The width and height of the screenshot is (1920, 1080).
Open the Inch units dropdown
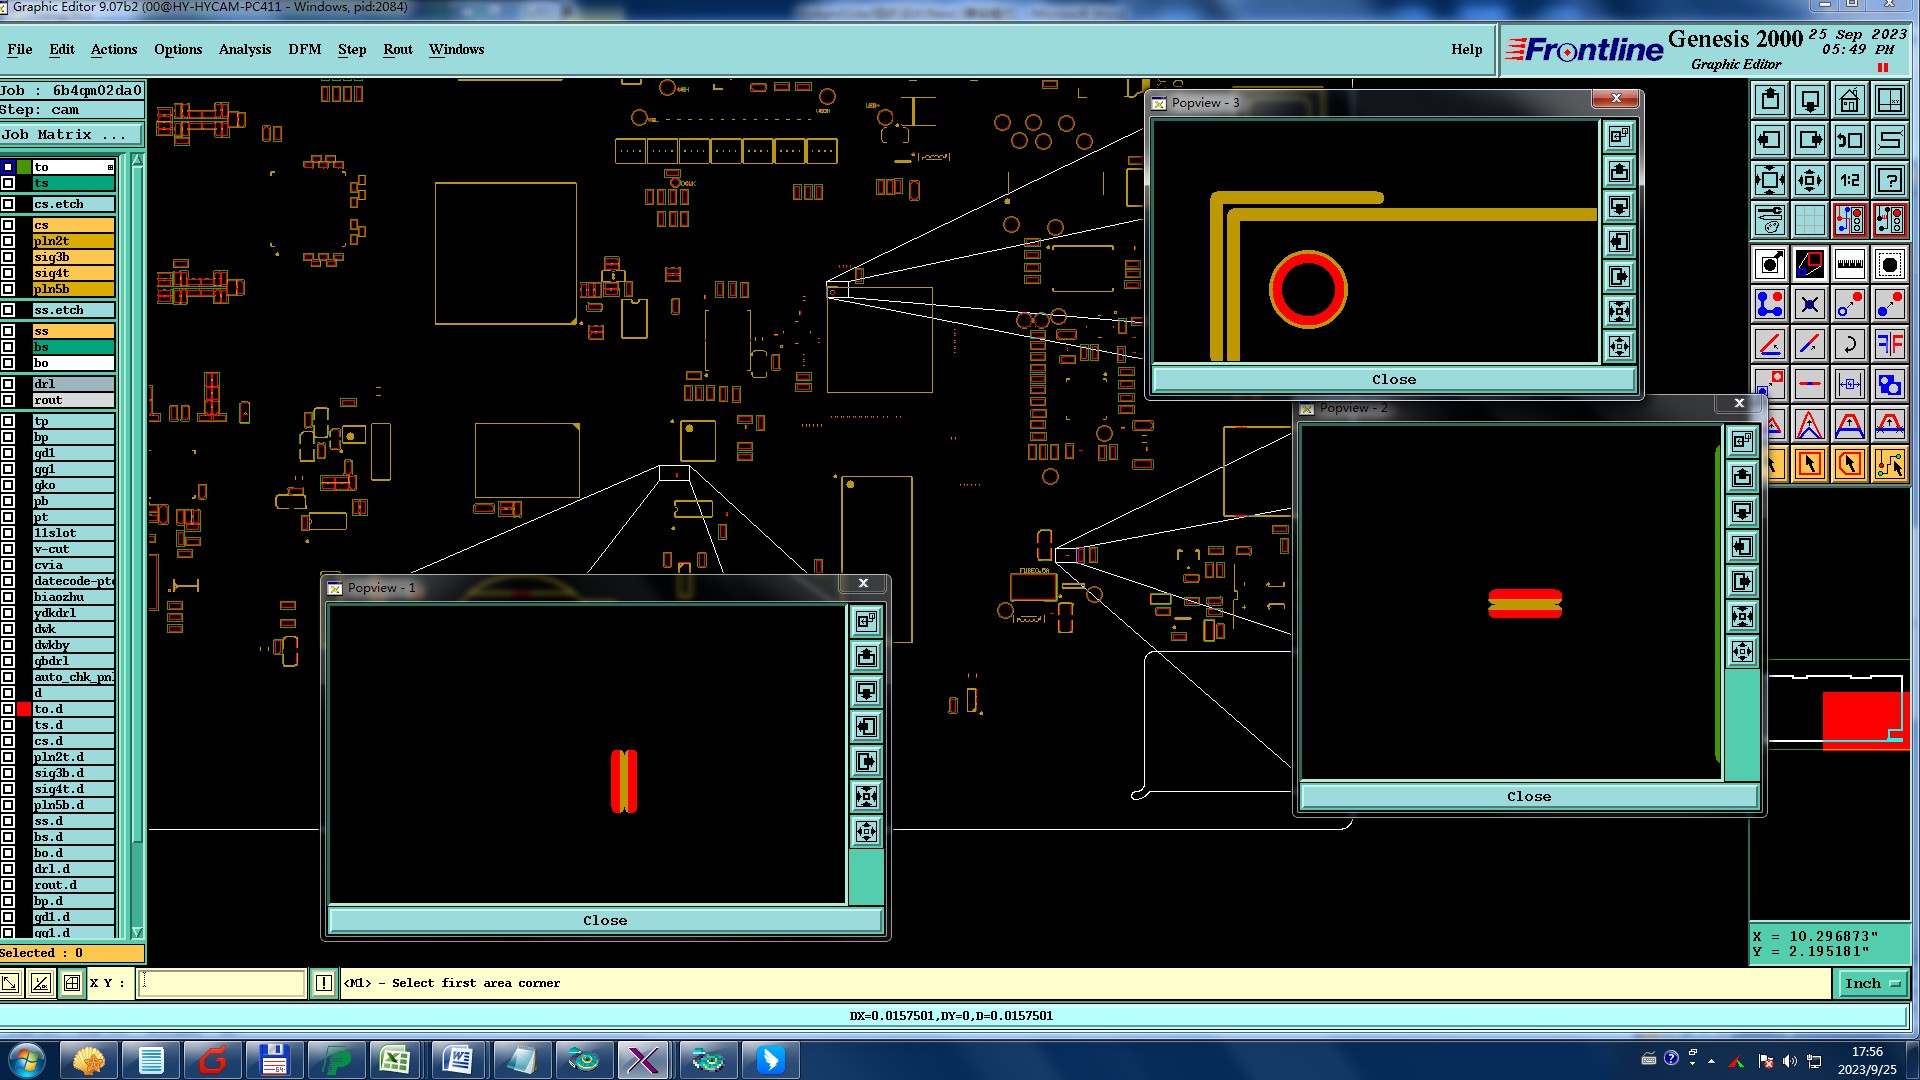tap(1872, 983)
